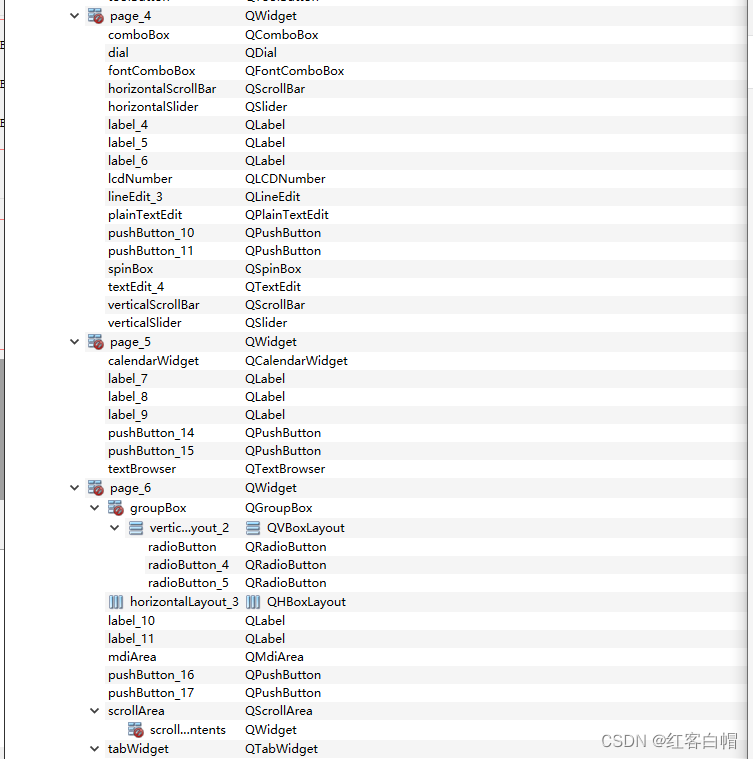Click the QGroupBox class cell
This screenshot has height=759, width=753.
pyautogui.click(x=279, y=508)
